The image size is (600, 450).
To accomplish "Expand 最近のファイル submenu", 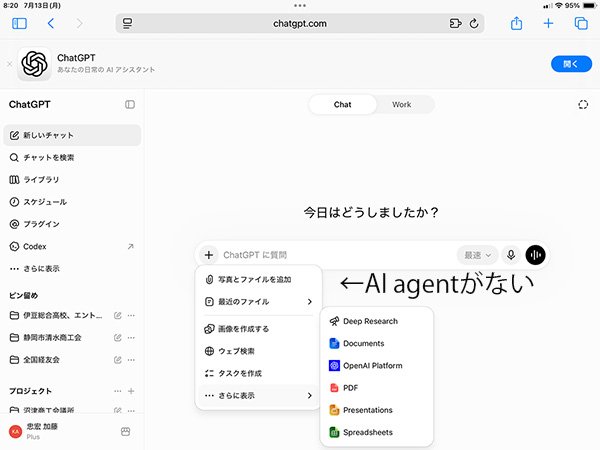I will pyautogui.click(x=259, y=302).
